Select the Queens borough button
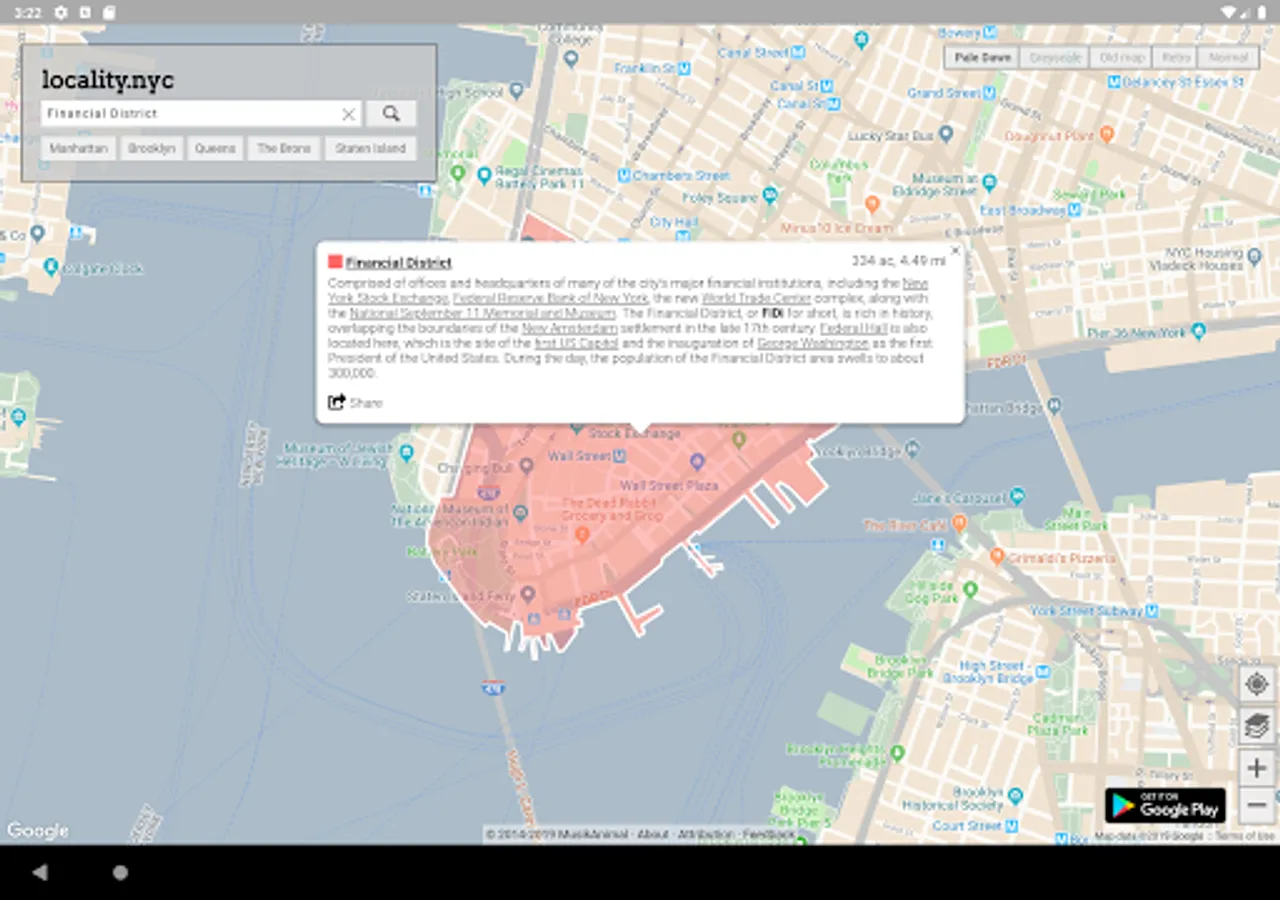Screen dimensions: 1280x900 (x=215, y=148)
